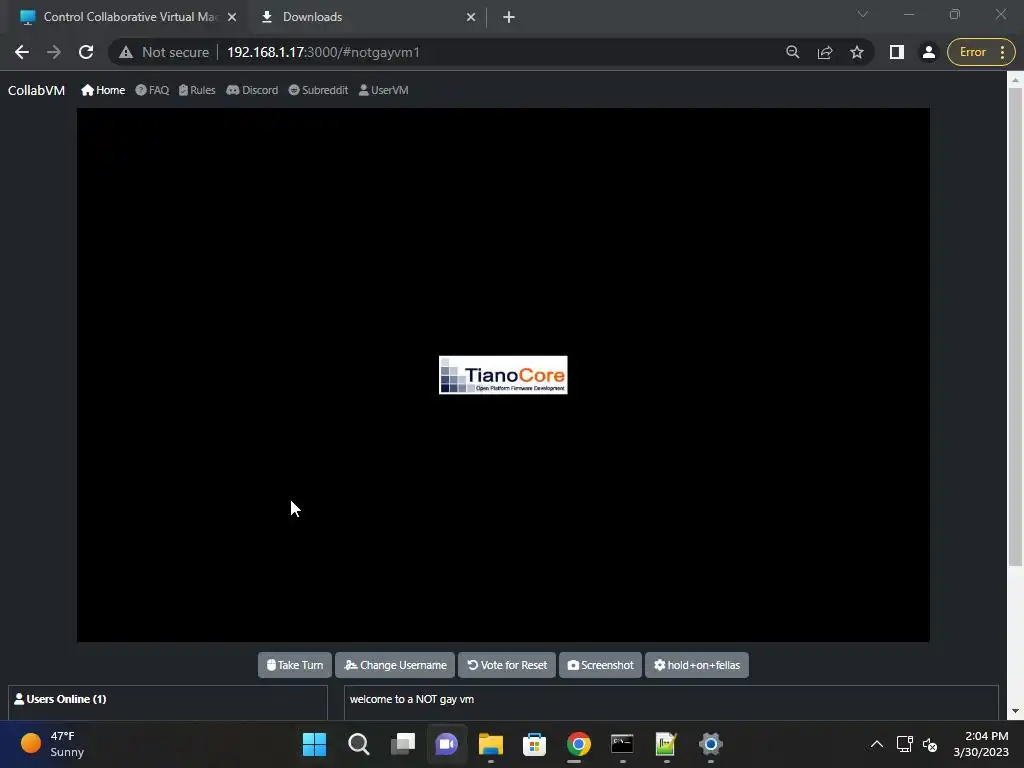Open the zoom magnifier in address bar
Viewport: 1024px width, 768px height.
point(793,52)
